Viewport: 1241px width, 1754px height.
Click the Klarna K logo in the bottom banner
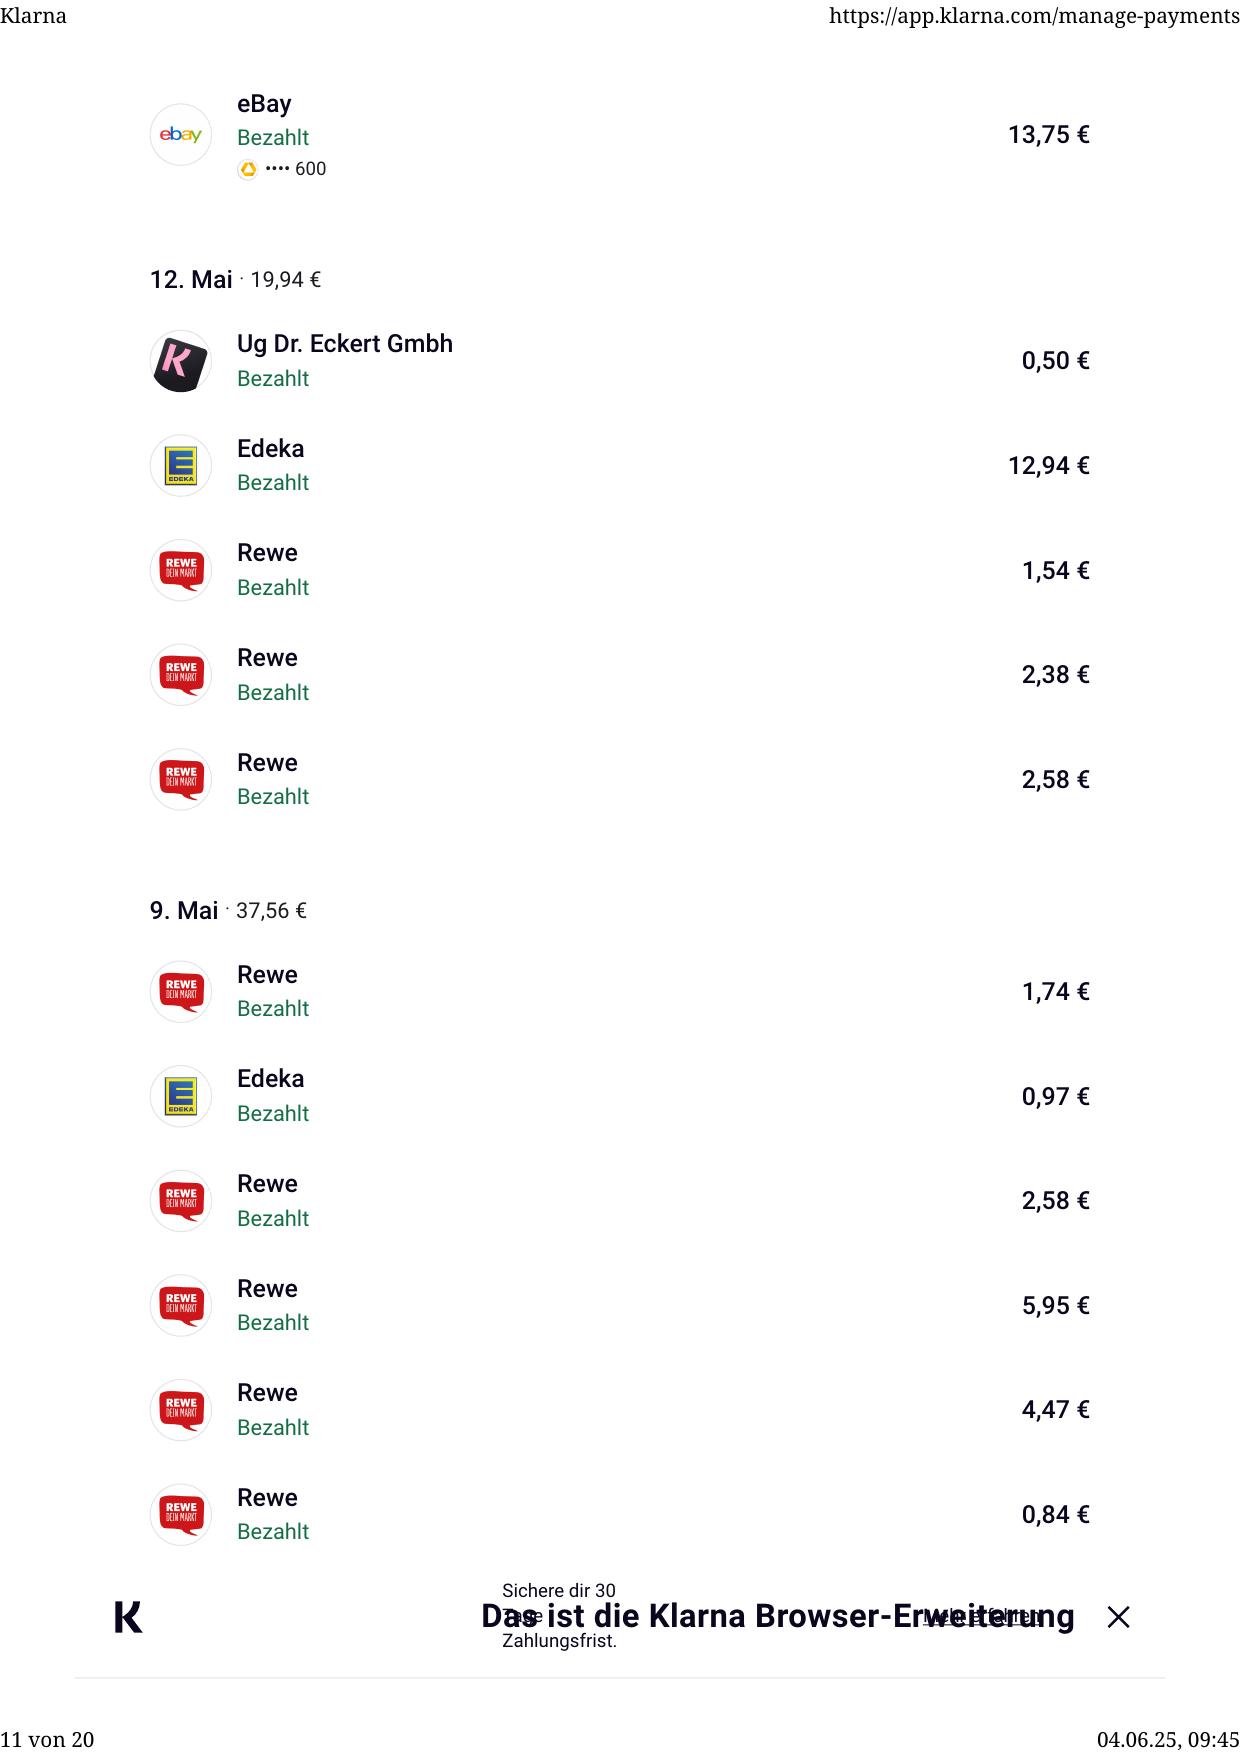pos(128,1617)
